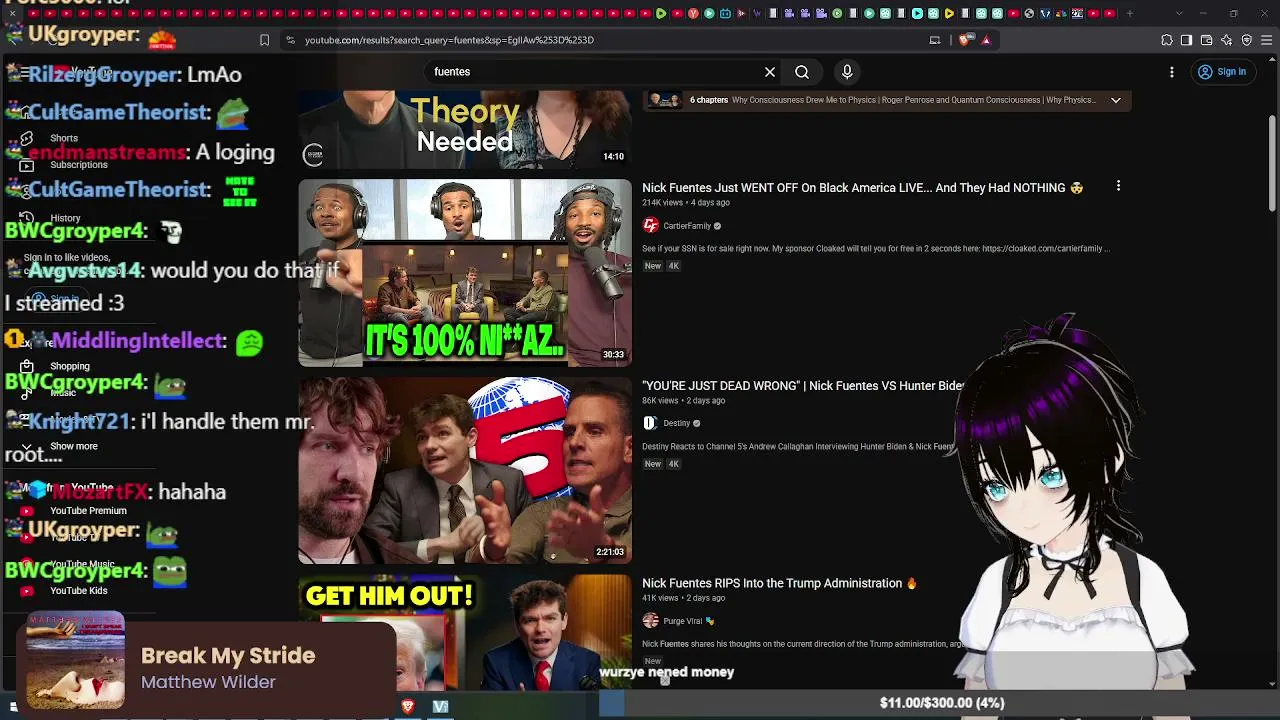Screen dimensions: 1280x720
Task: Open a new browser tab with plus button
Action: [x=1130, y=13]
